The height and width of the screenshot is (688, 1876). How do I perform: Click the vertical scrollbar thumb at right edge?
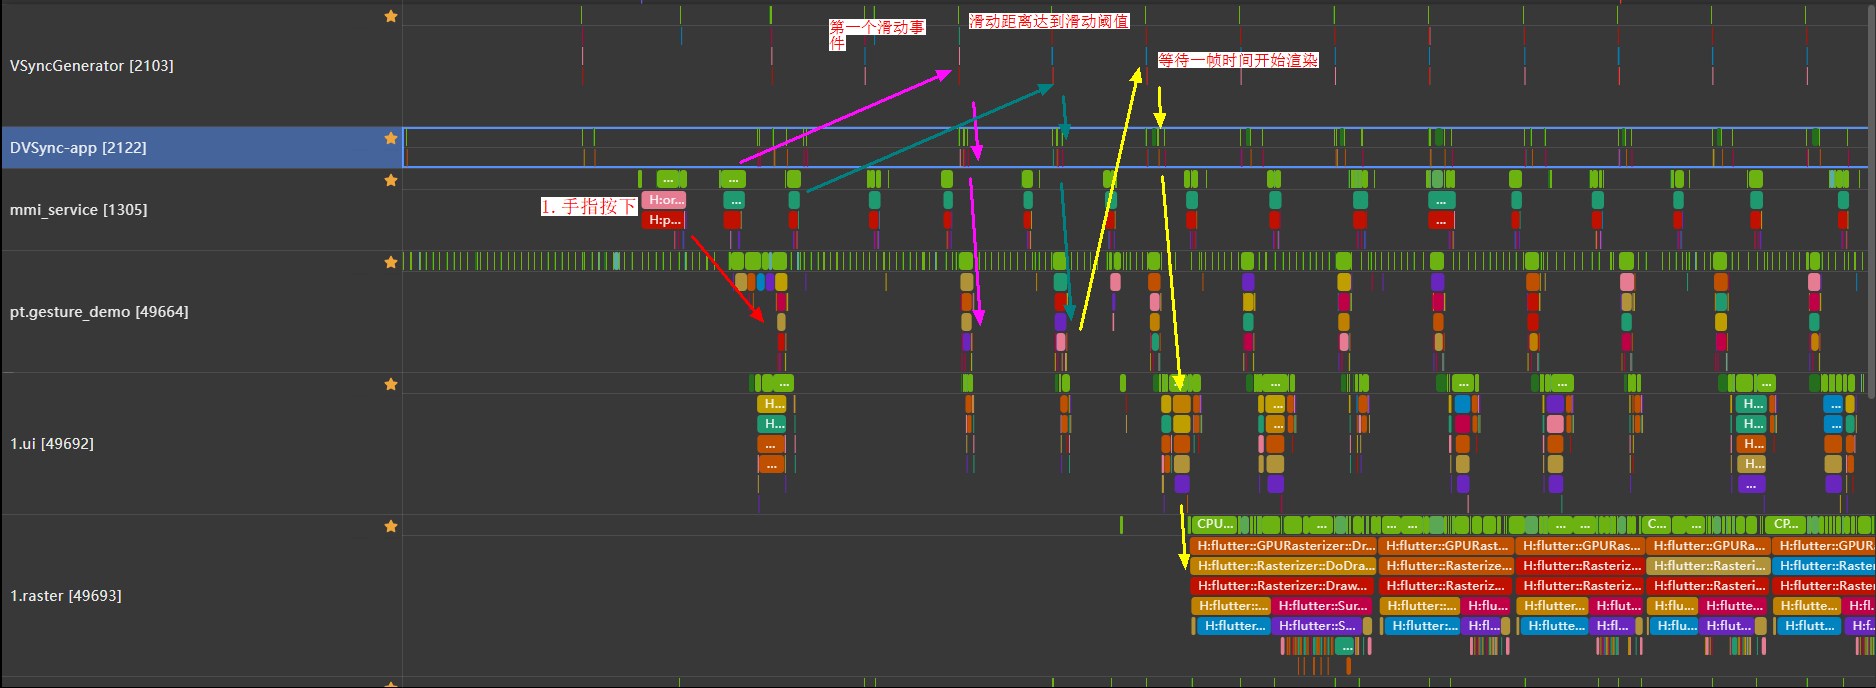1871,200
